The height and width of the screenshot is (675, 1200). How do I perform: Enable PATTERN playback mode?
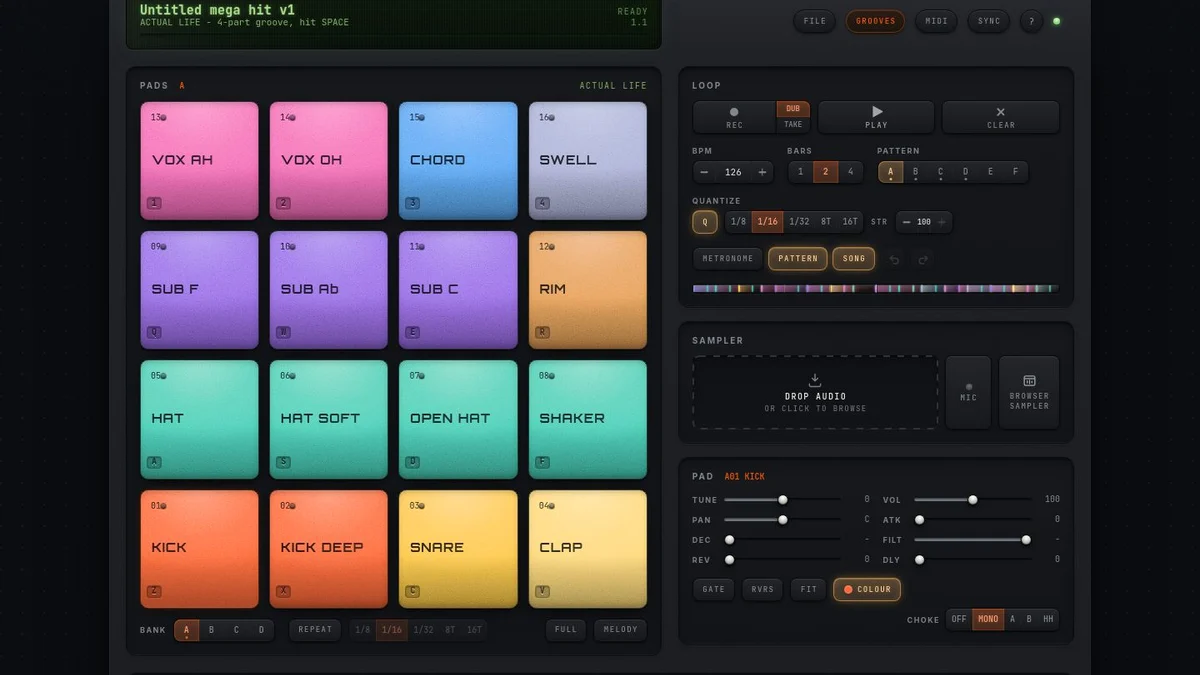798,259
